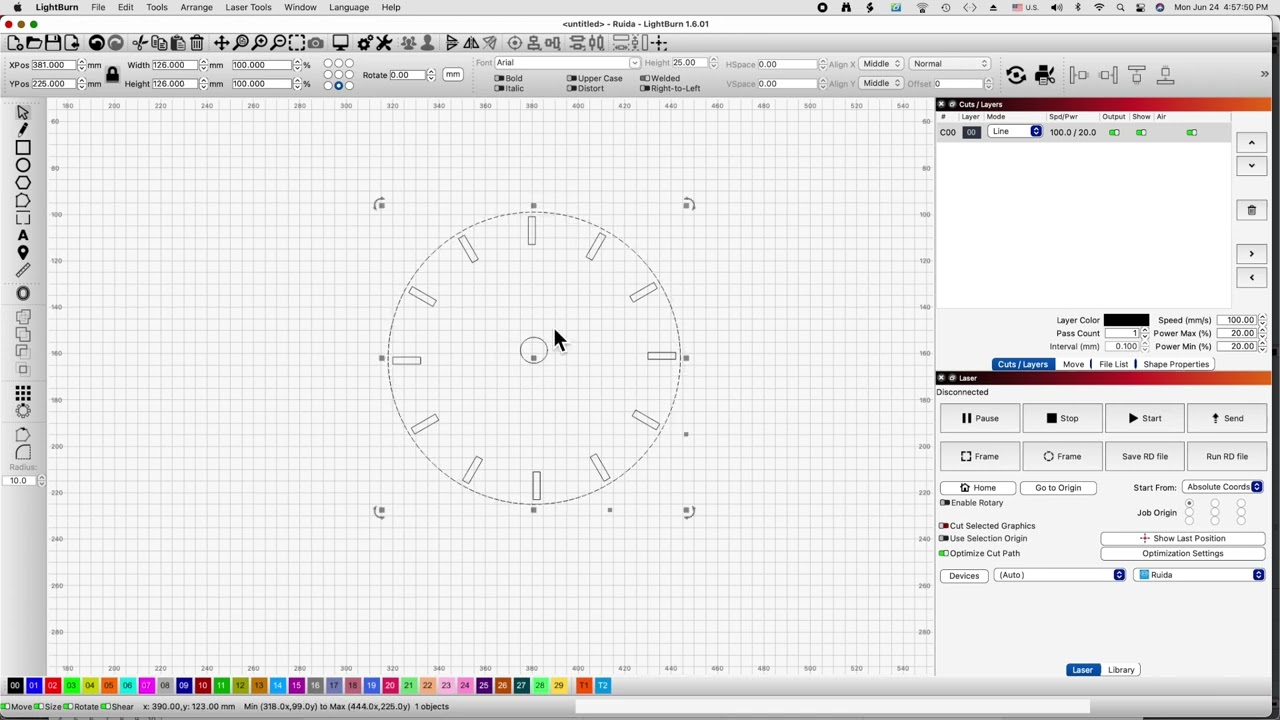
Task: Open the Arrange menu
Action: point(196,7)
